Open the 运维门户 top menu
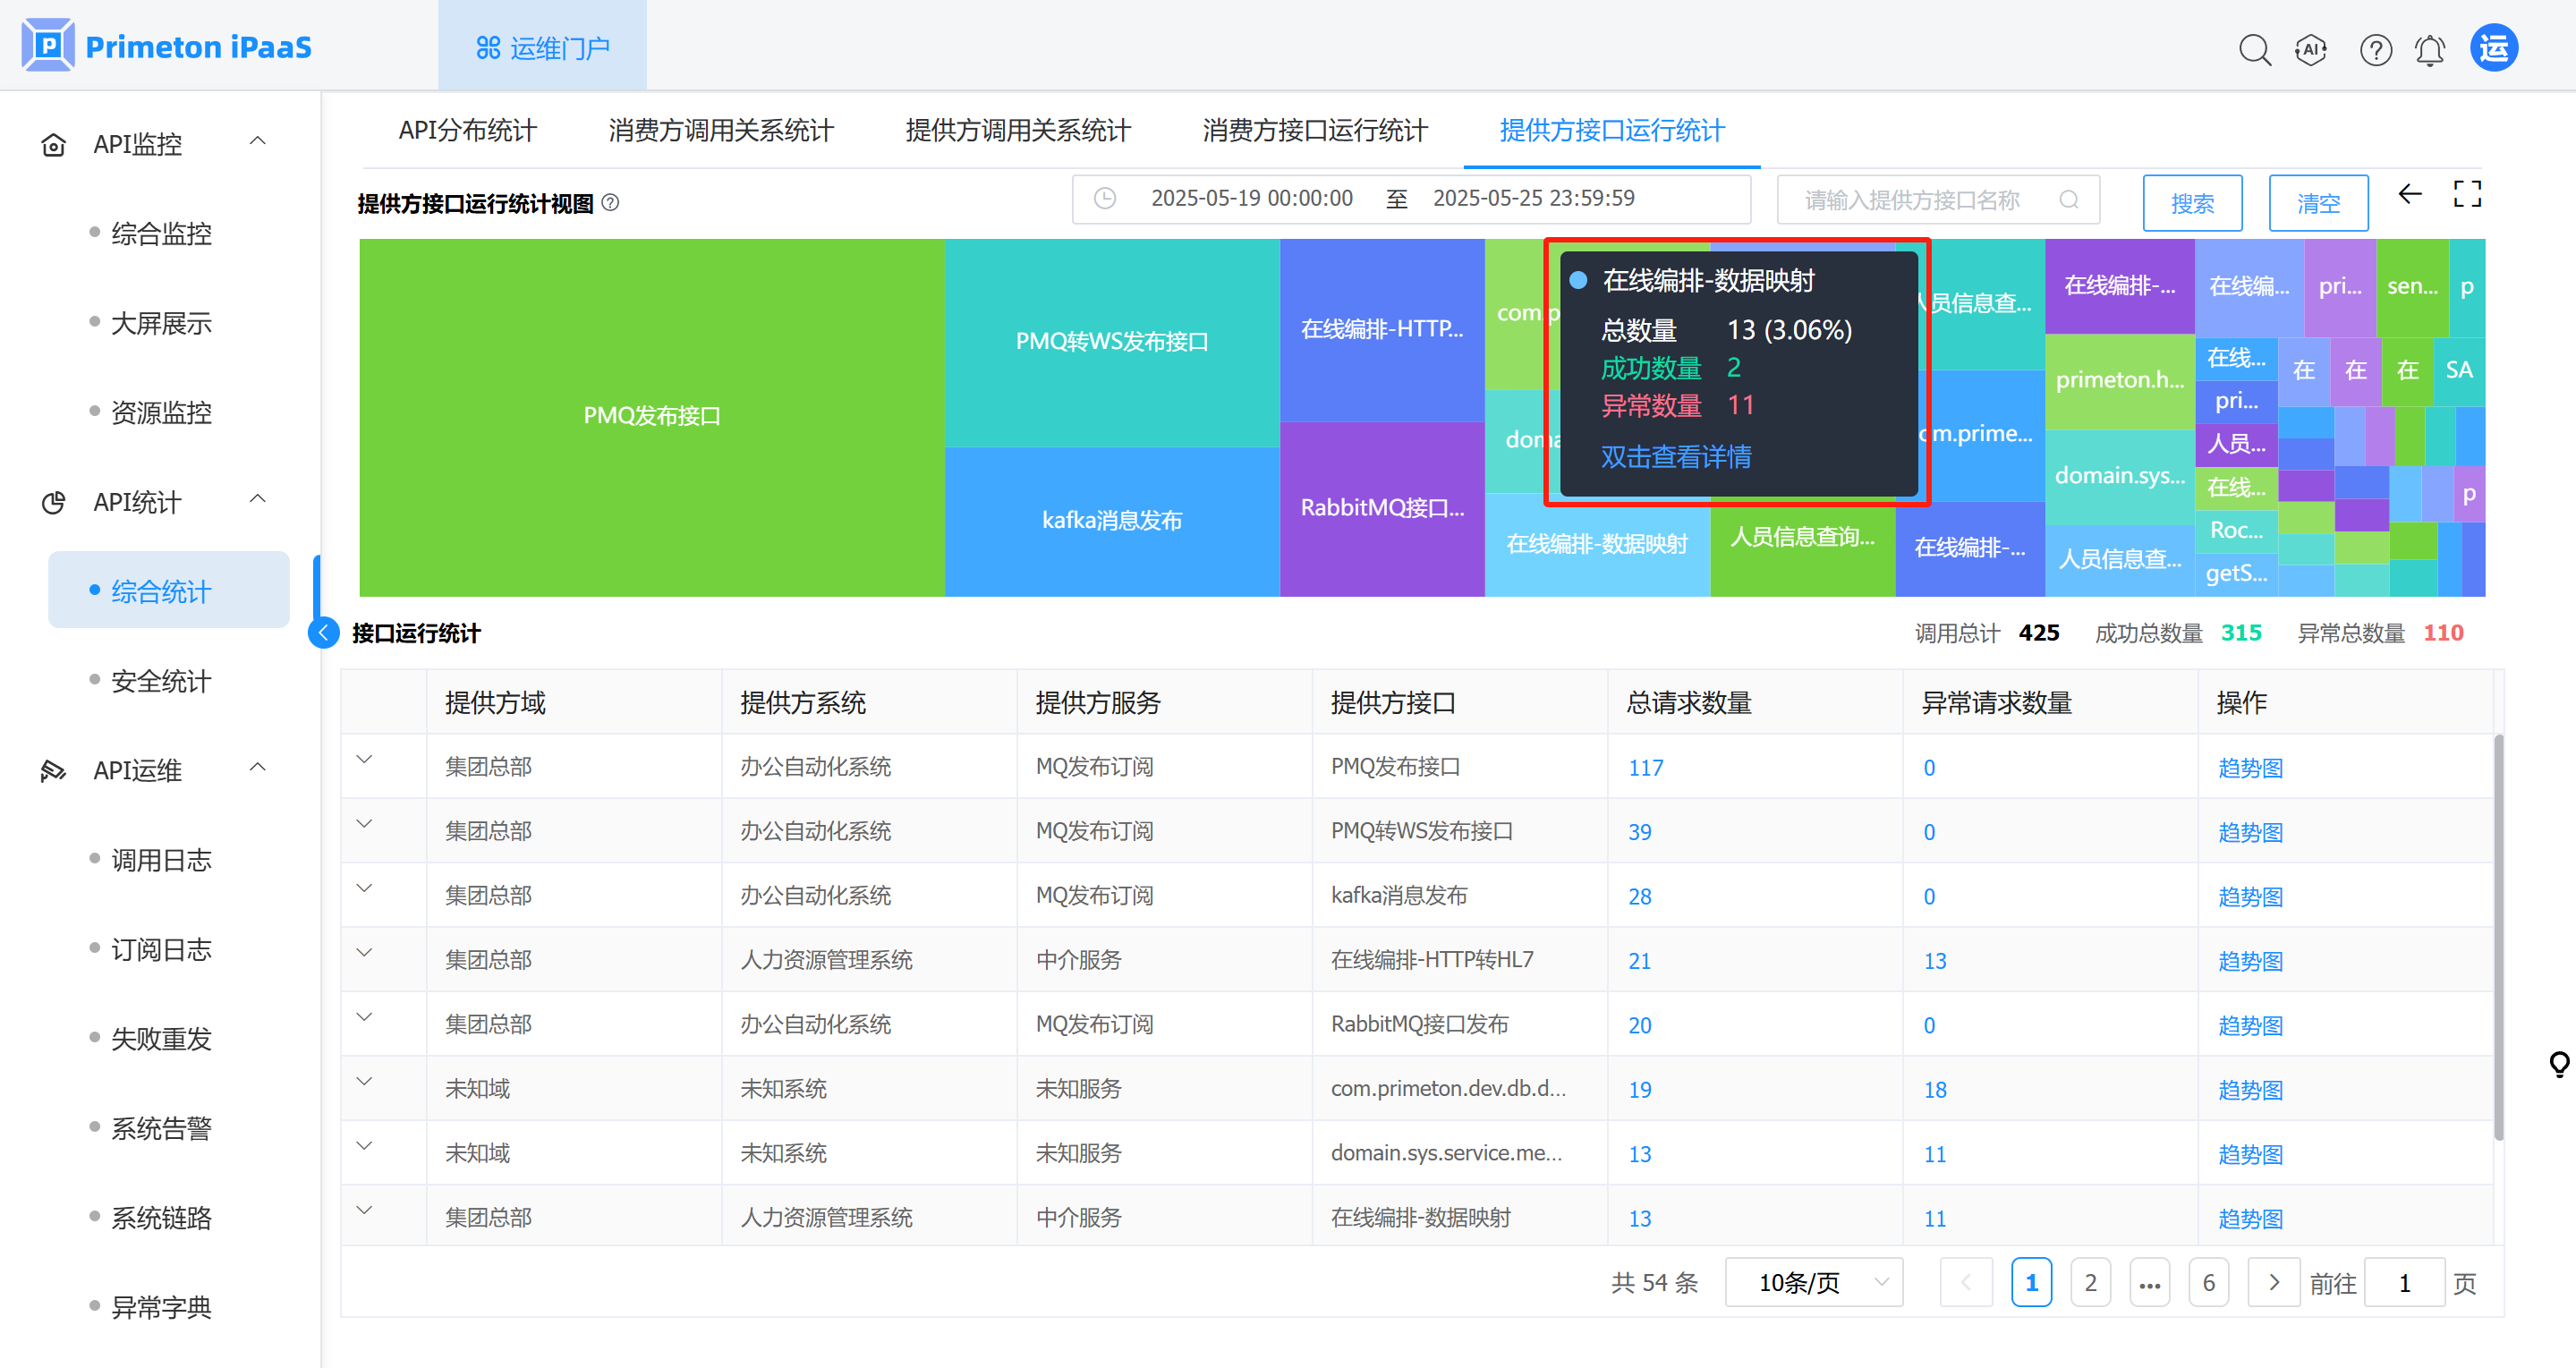 tap(542, 47)
